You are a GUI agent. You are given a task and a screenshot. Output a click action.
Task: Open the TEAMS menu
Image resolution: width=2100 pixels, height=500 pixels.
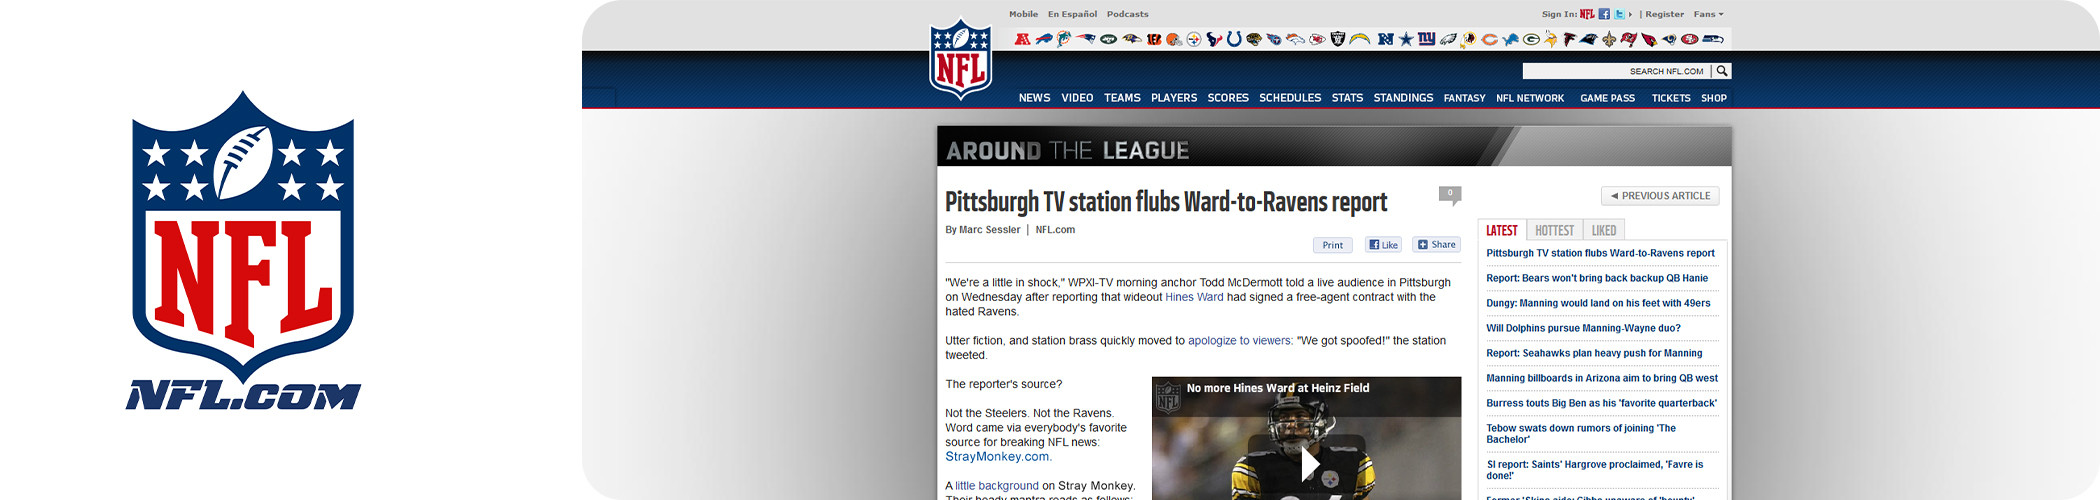click(1122, 98)
